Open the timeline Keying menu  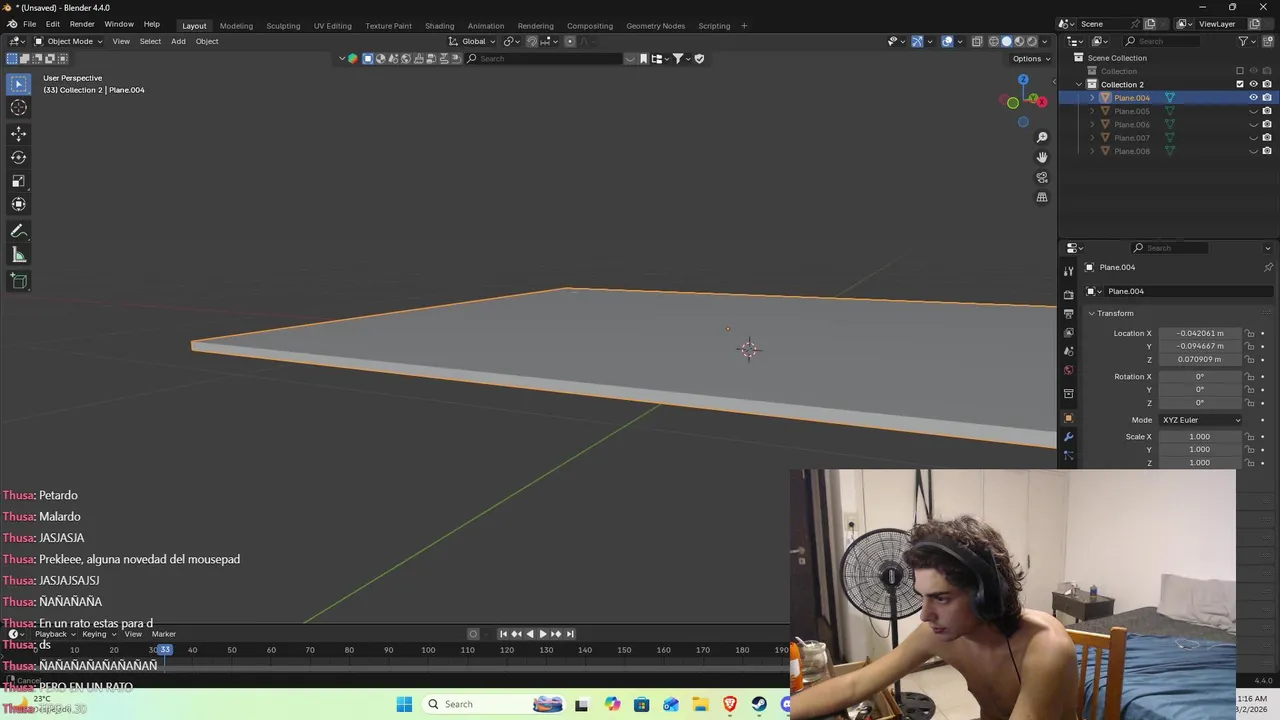(97, 634)
